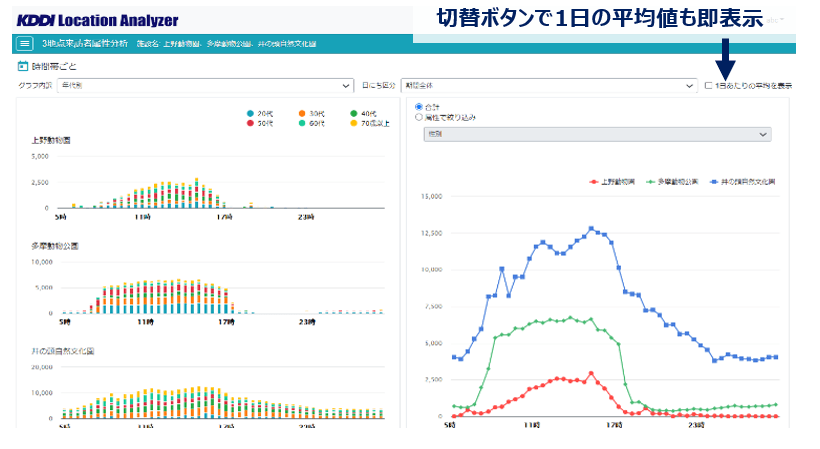820x449 pixels.
Task: Open the 日にち区分 dropdown
Action: click(548, 86)
